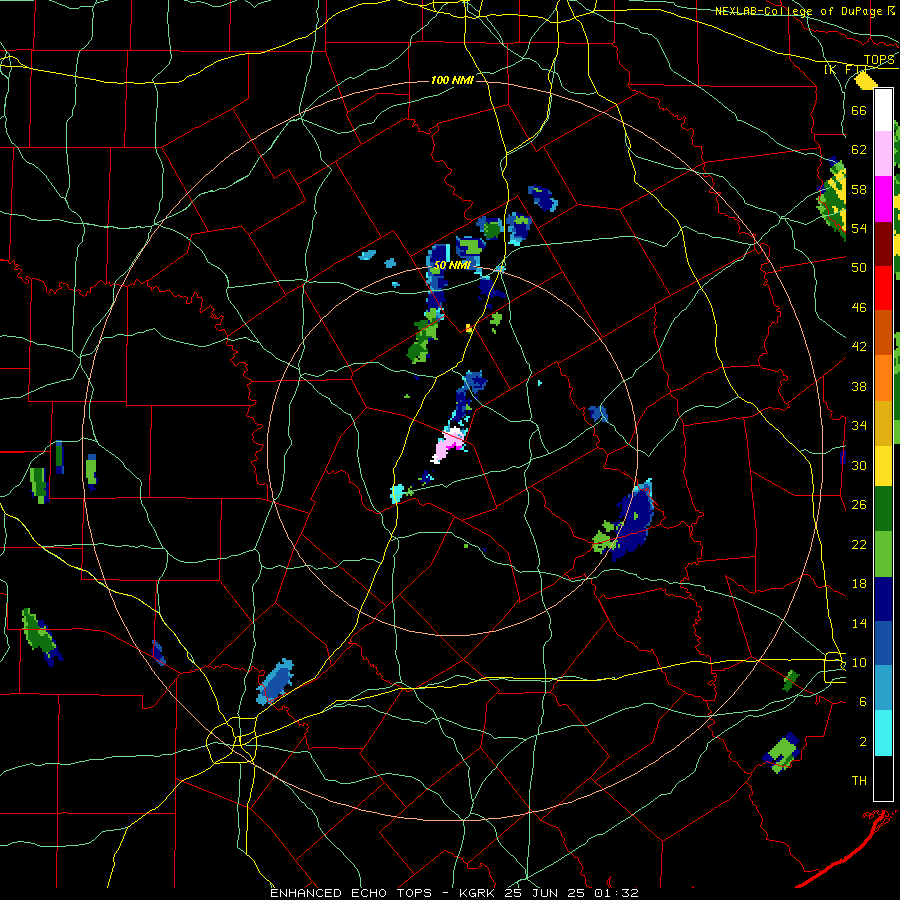The image size is (900, 900).
Task: Select the dark green legend swatch near 26
Action: coord(883,509)
